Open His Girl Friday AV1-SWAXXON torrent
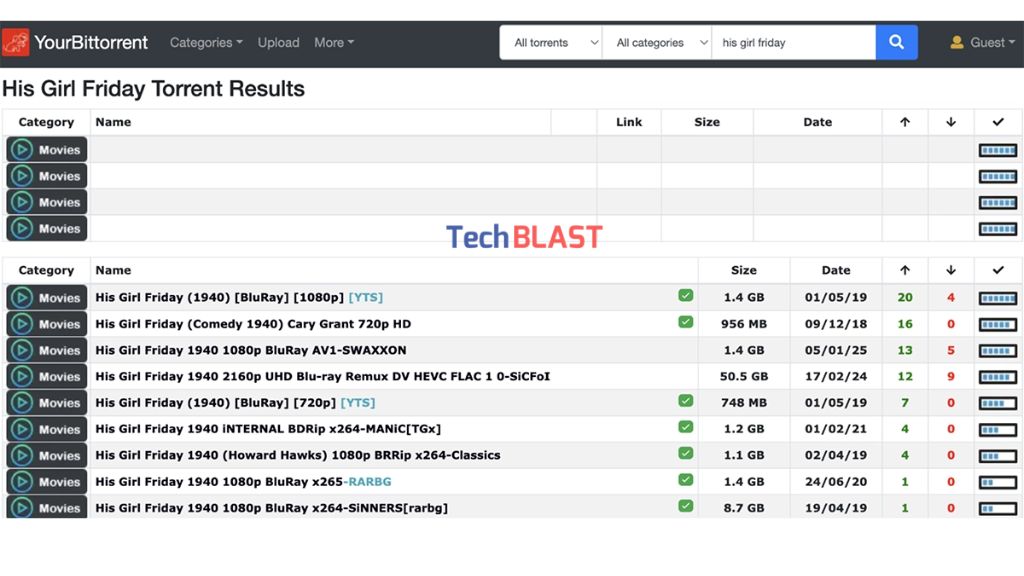Image resolution: width=1024 pixels, height=576 pixels. pos(251,350)
